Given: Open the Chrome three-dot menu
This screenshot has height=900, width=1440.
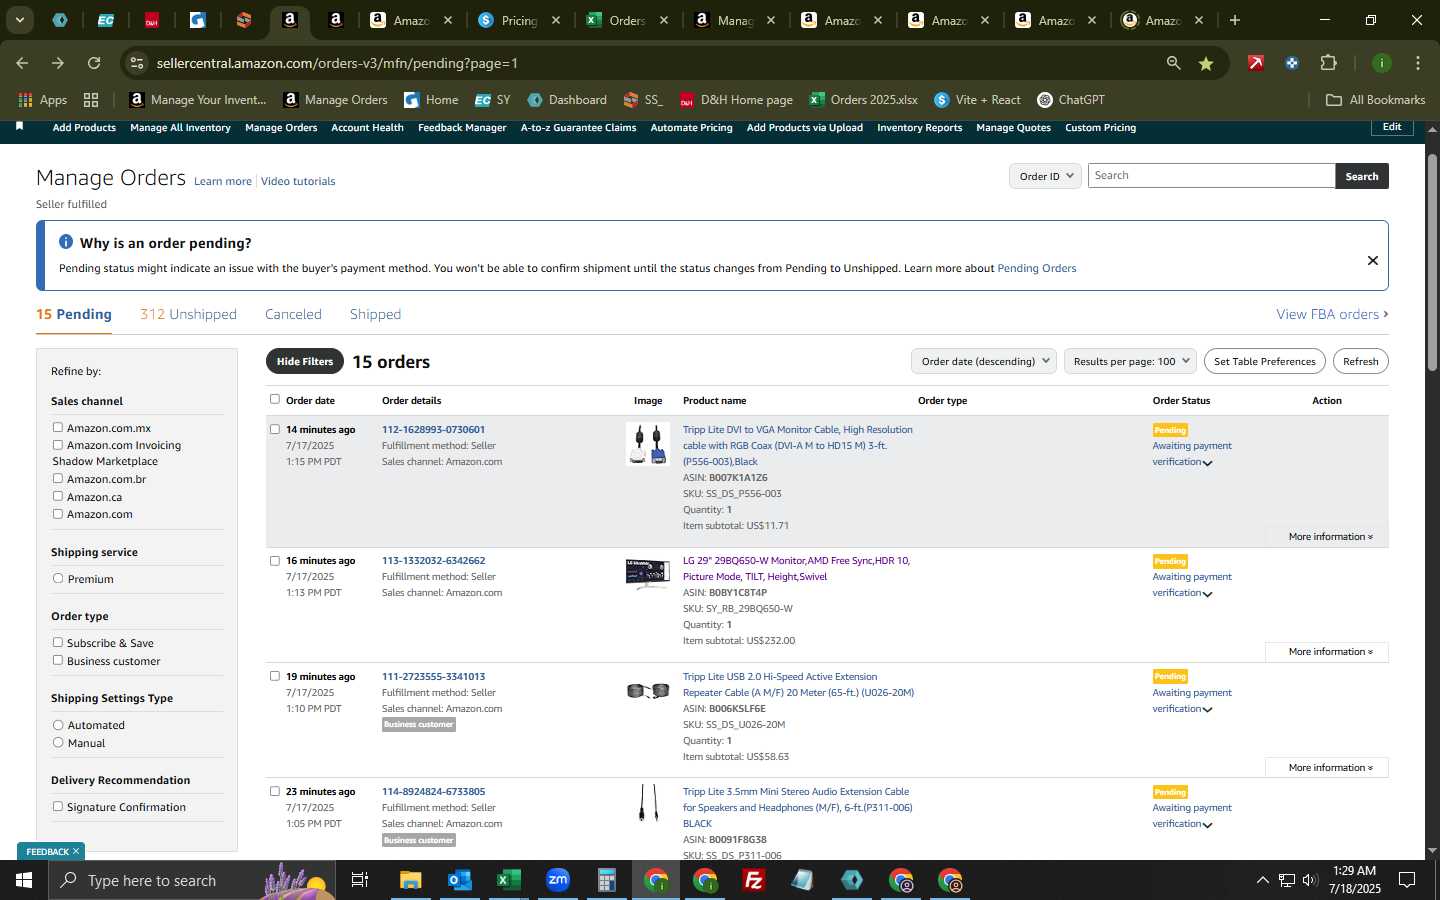Looking at the screenshot, I should [1417, 63].
